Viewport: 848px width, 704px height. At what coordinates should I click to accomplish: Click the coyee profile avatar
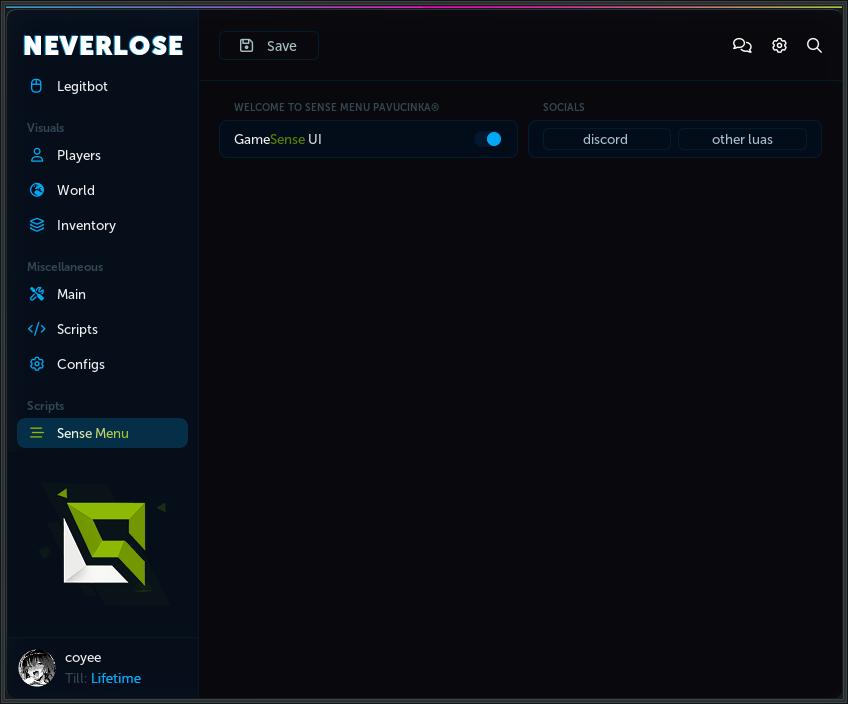[x=37, y=668]
